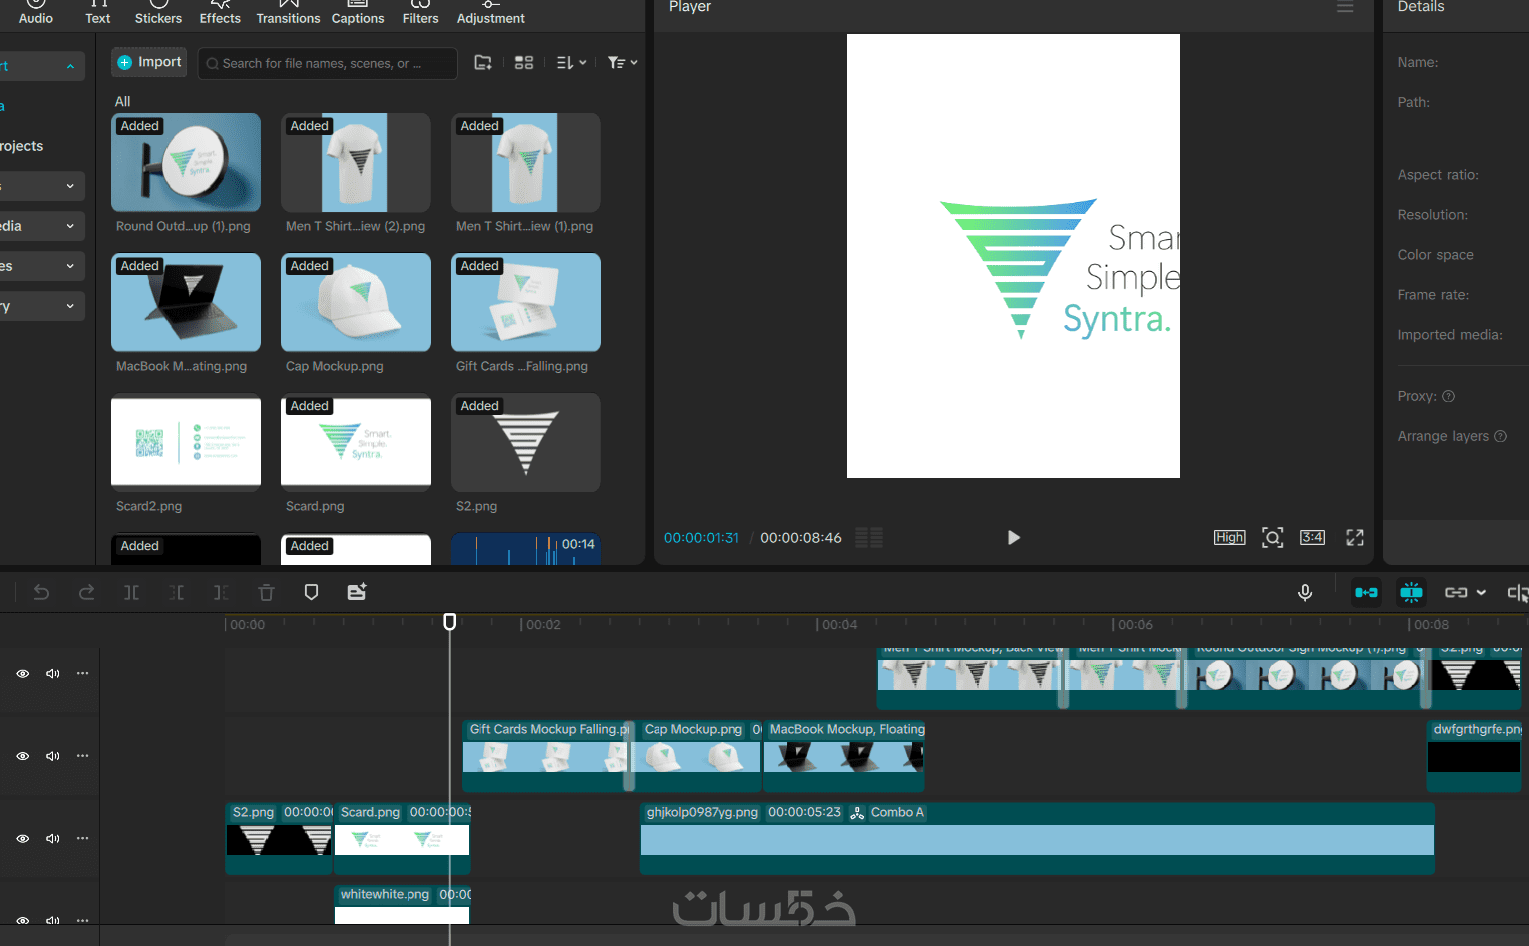Add a marker with the shield icon
1529x946 pixels.
click(311, 592)
